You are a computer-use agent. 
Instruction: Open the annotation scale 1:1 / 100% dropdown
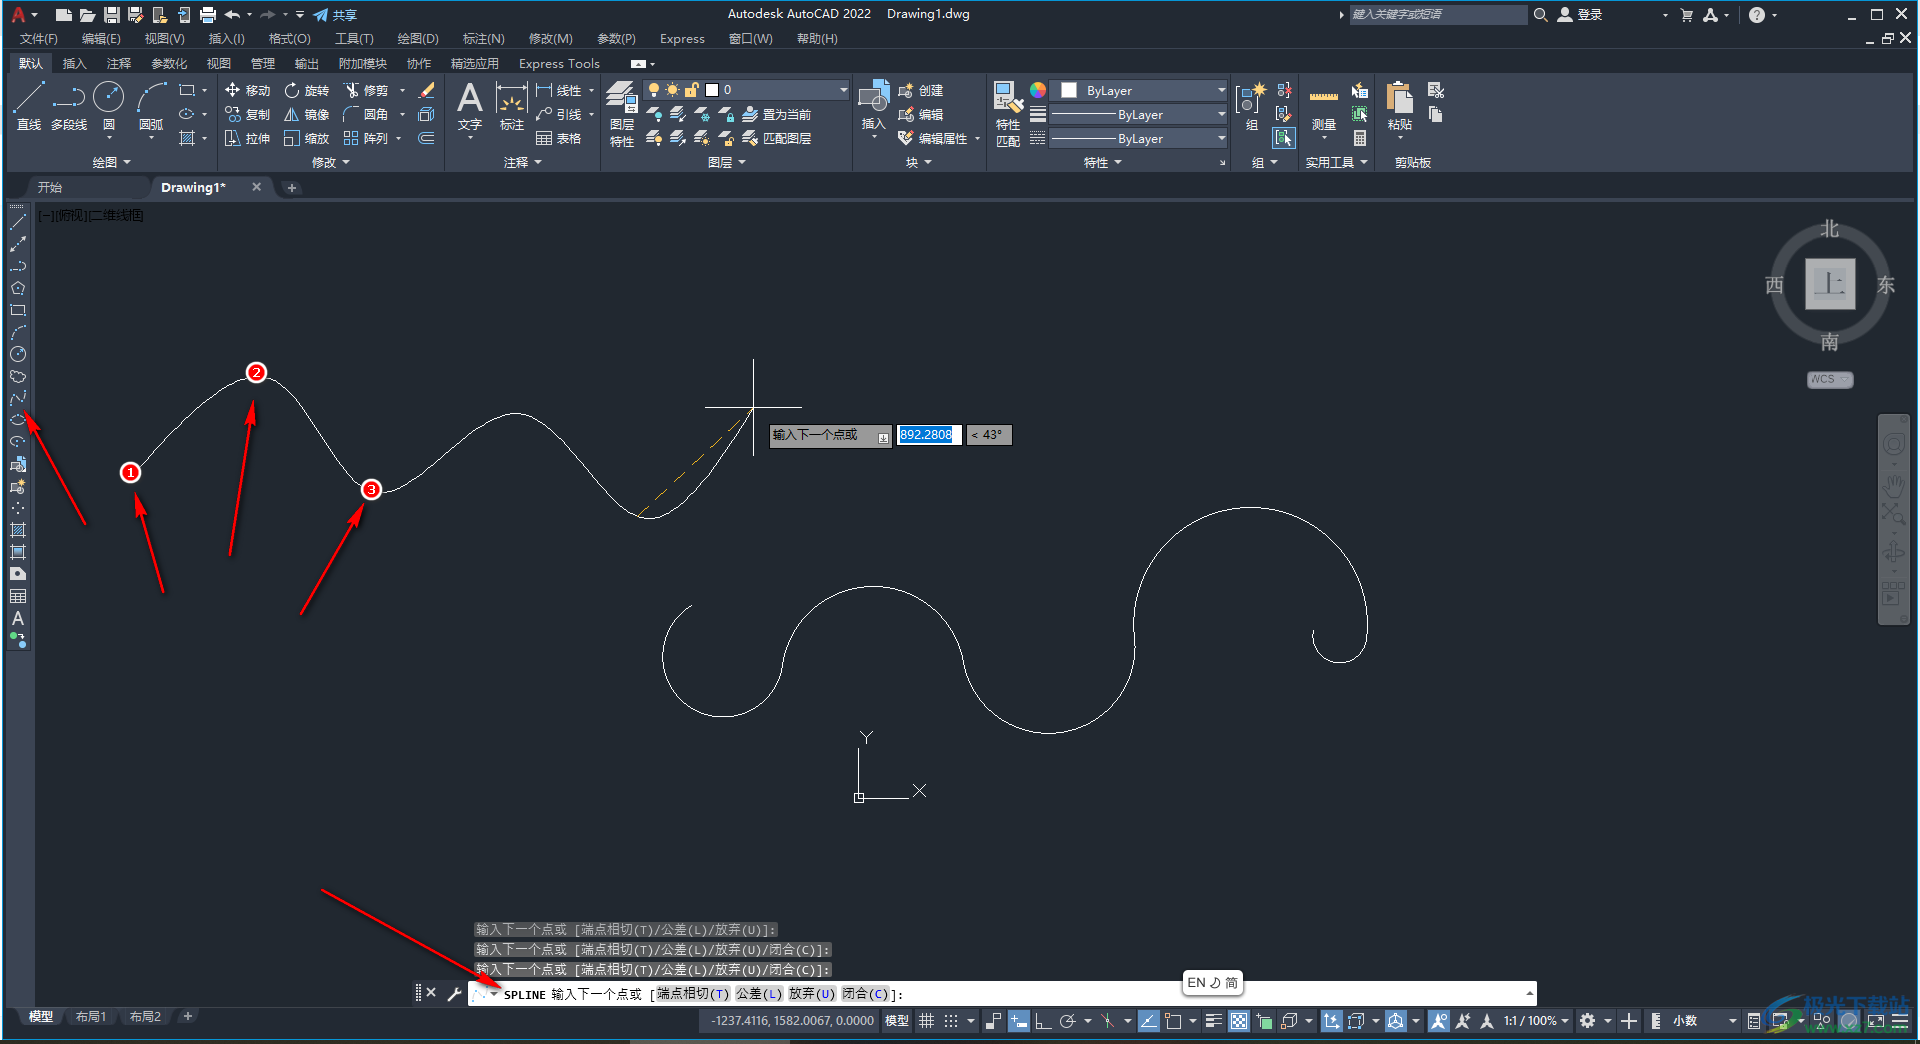(1536, 1021)
